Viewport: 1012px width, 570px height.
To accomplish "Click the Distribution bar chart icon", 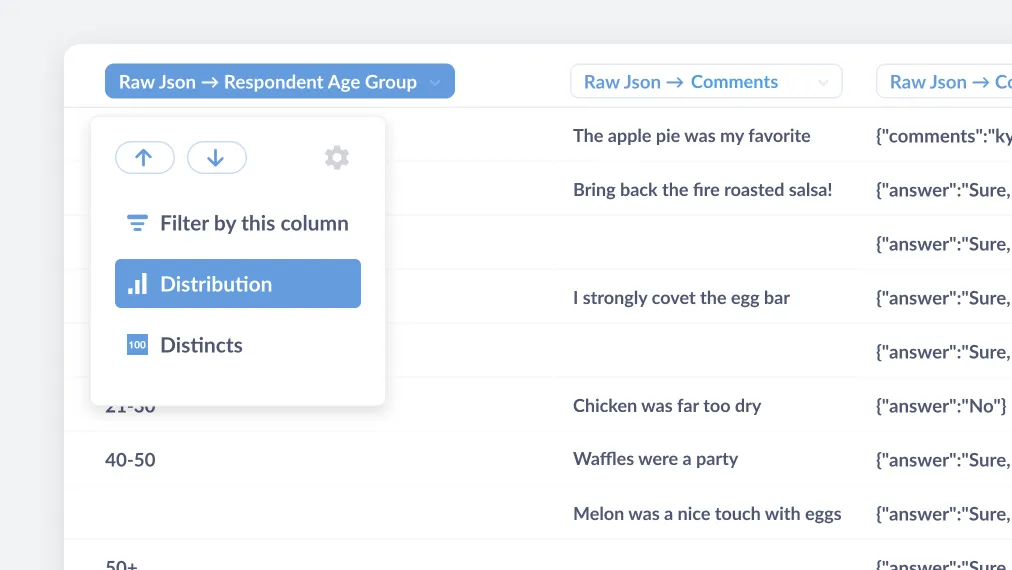I will point(137,284).
